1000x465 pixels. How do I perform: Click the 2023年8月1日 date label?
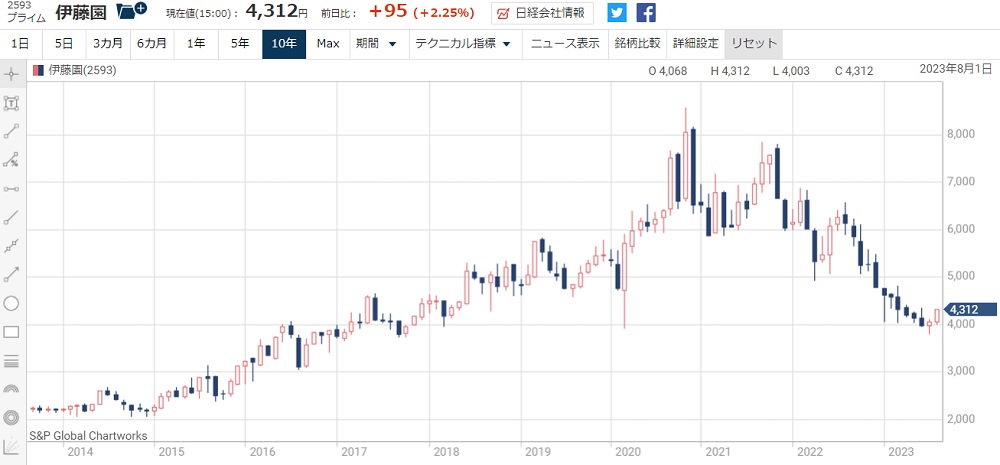(956, 70)
